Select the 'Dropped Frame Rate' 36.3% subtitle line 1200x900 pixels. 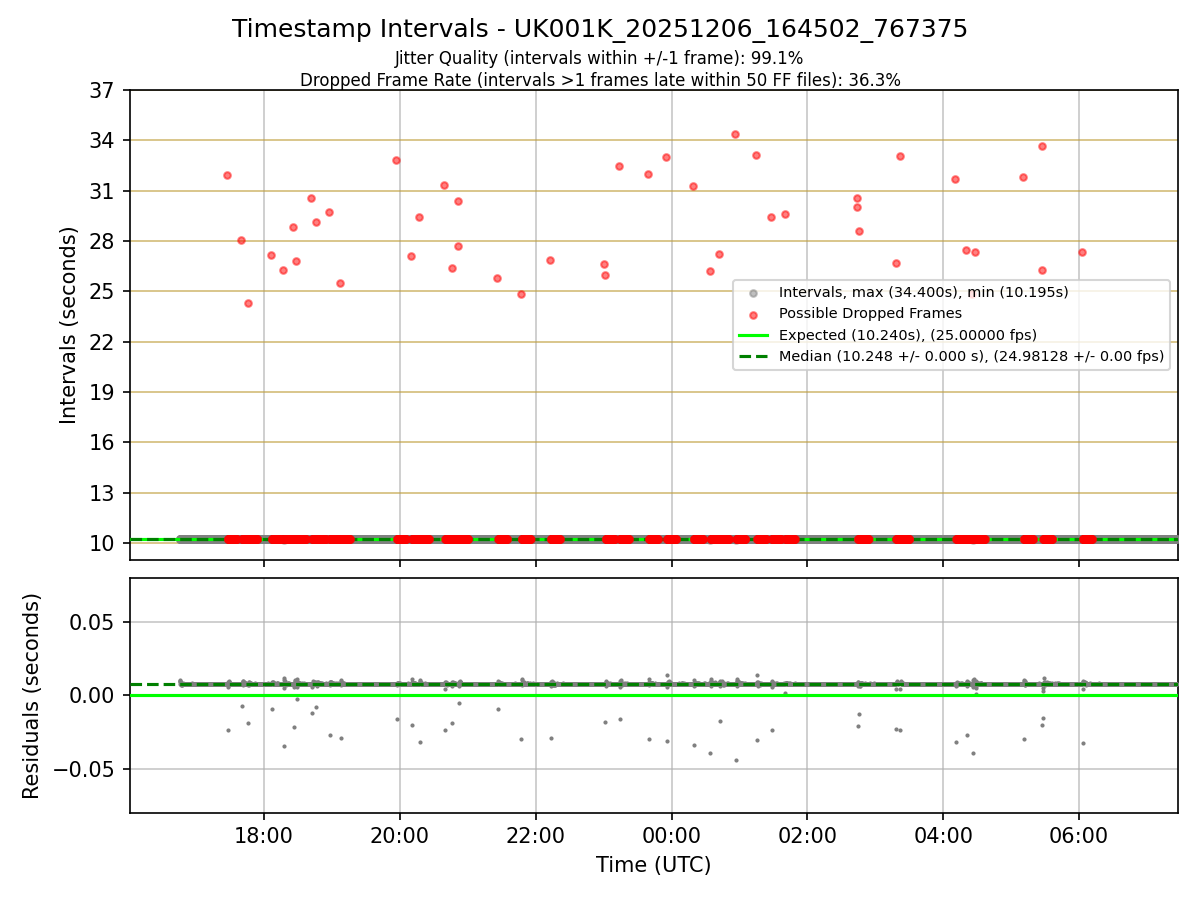tap(600, 80)
